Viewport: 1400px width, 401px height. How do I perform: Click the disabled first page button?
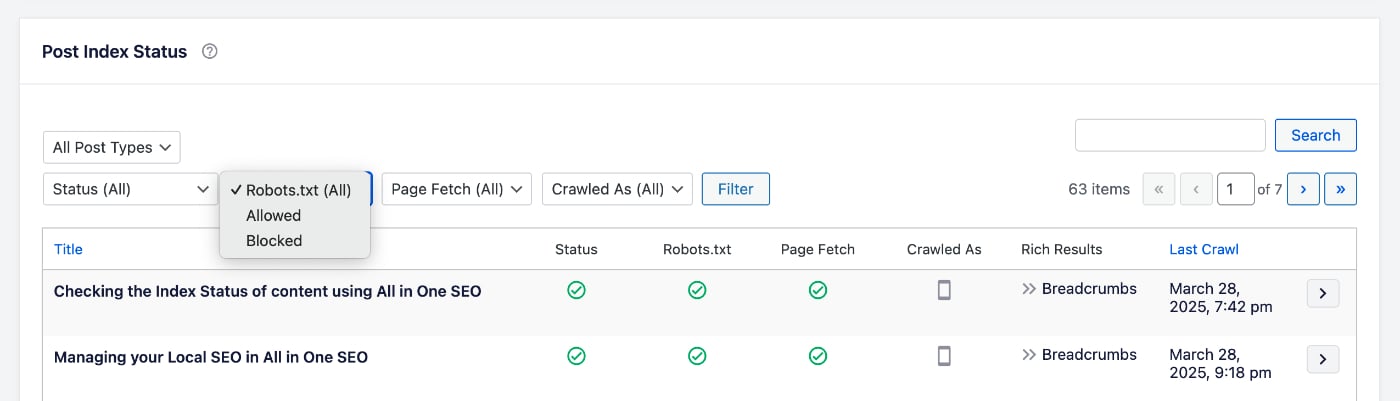tap(1159, 189)
